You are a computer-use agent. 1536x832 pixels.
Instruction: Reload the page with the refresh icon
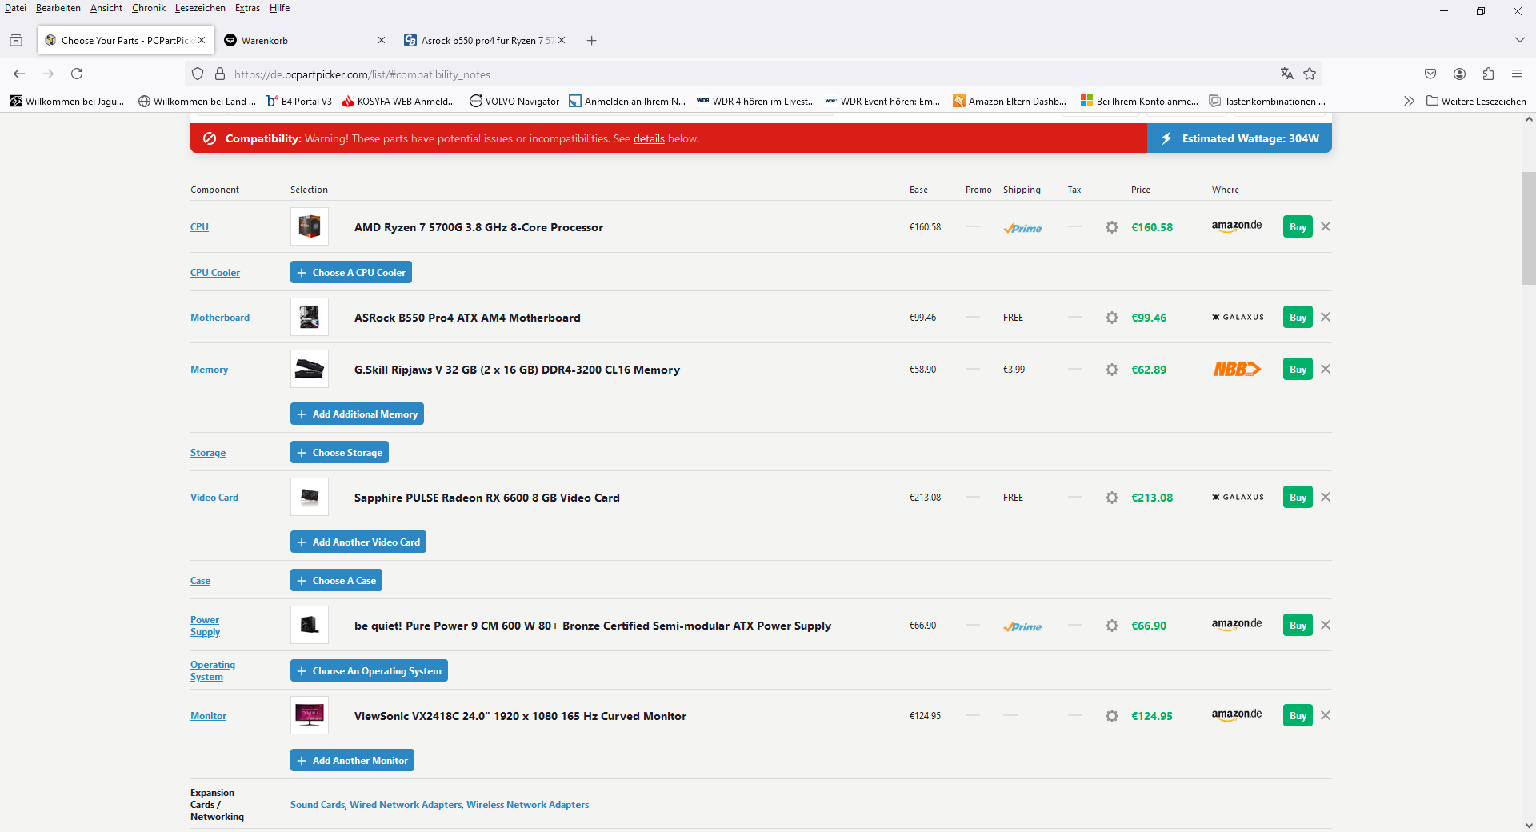pos(77,74)
